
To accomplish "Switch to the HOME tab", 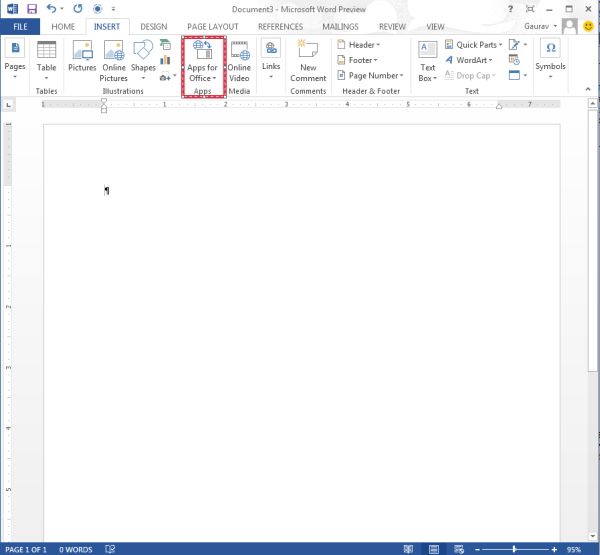I will point(63,27).
